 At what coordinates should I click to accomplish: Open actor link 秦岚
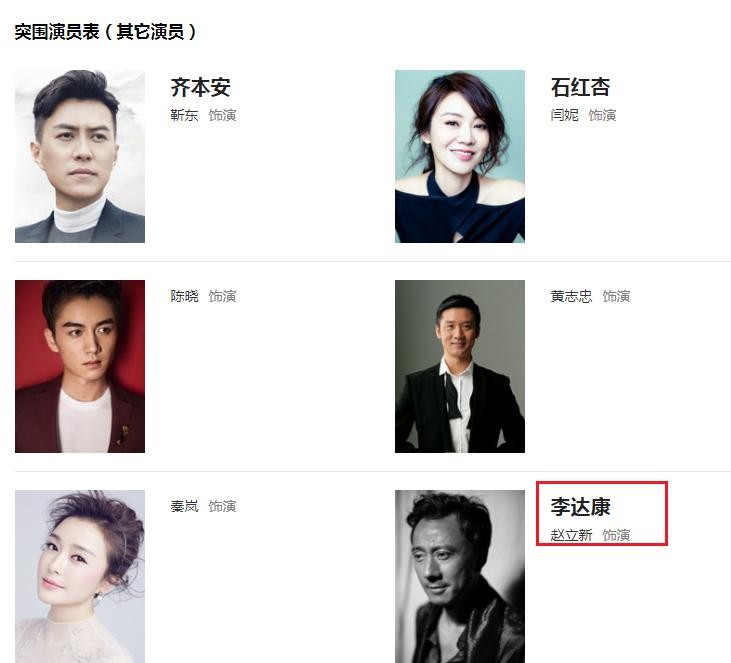184,506
